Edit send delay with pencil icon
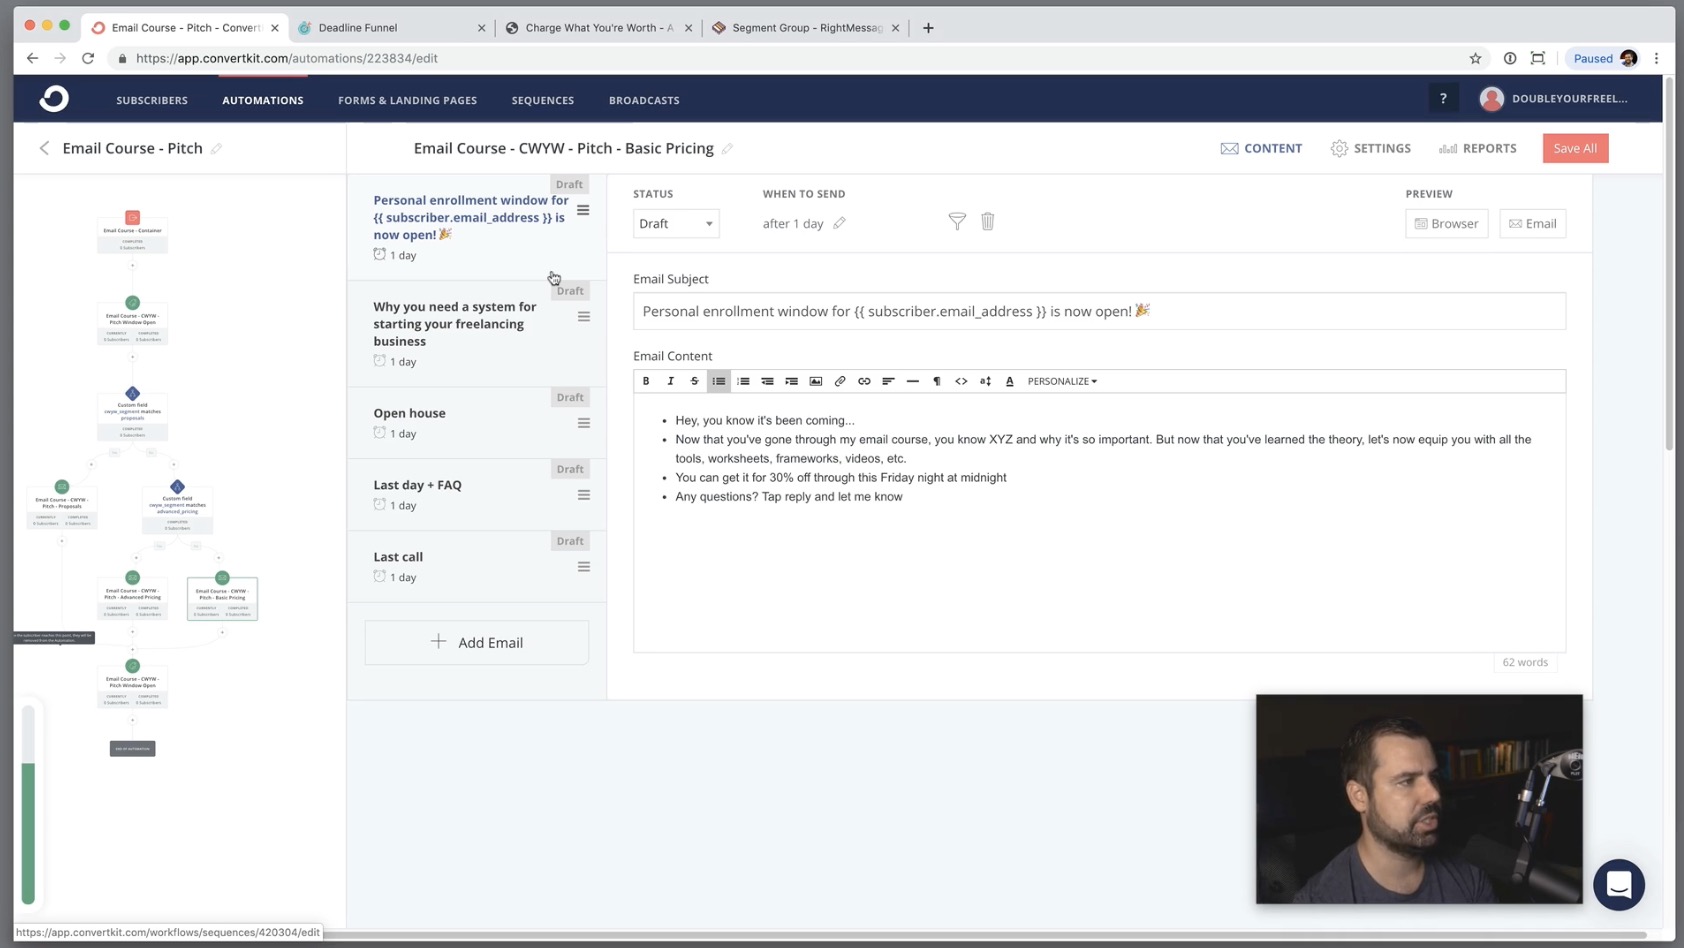Image resolution: width=1684 pixels, height=948 pixels. [840, 223]
